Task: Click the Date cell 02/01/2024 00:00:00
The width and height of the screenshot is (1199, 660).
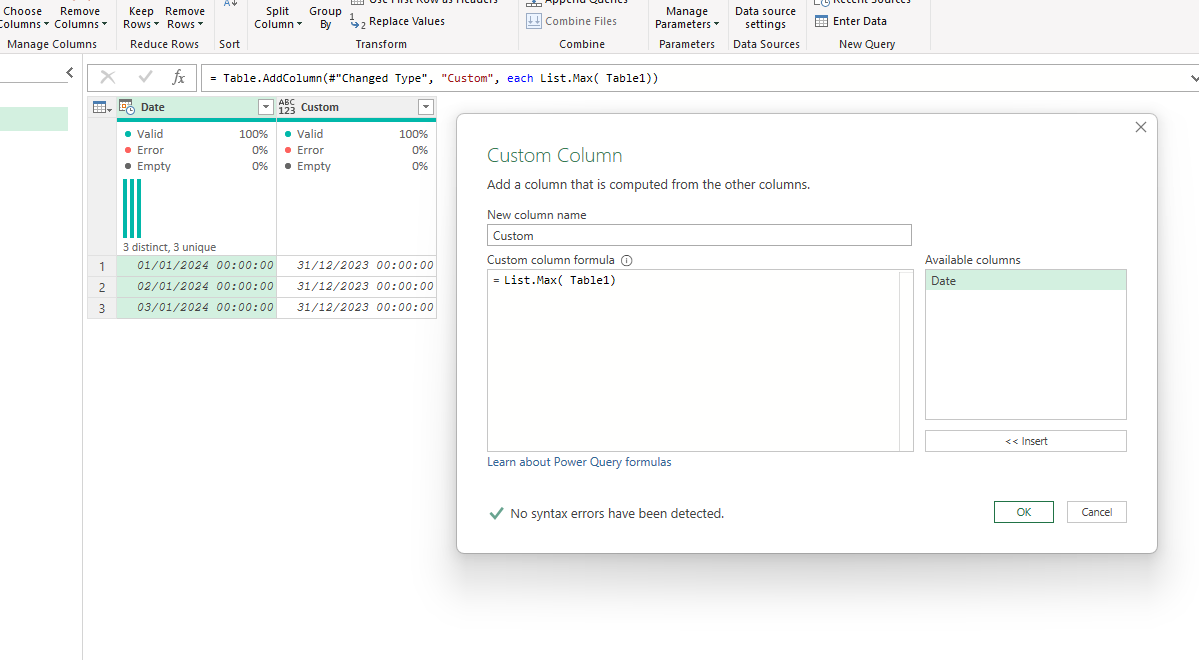Action: (x=197, y=286)
